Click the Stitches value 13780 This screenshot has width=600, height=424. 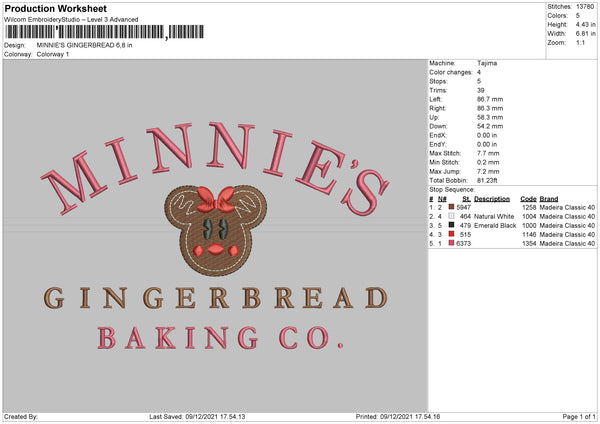(585, 7)
